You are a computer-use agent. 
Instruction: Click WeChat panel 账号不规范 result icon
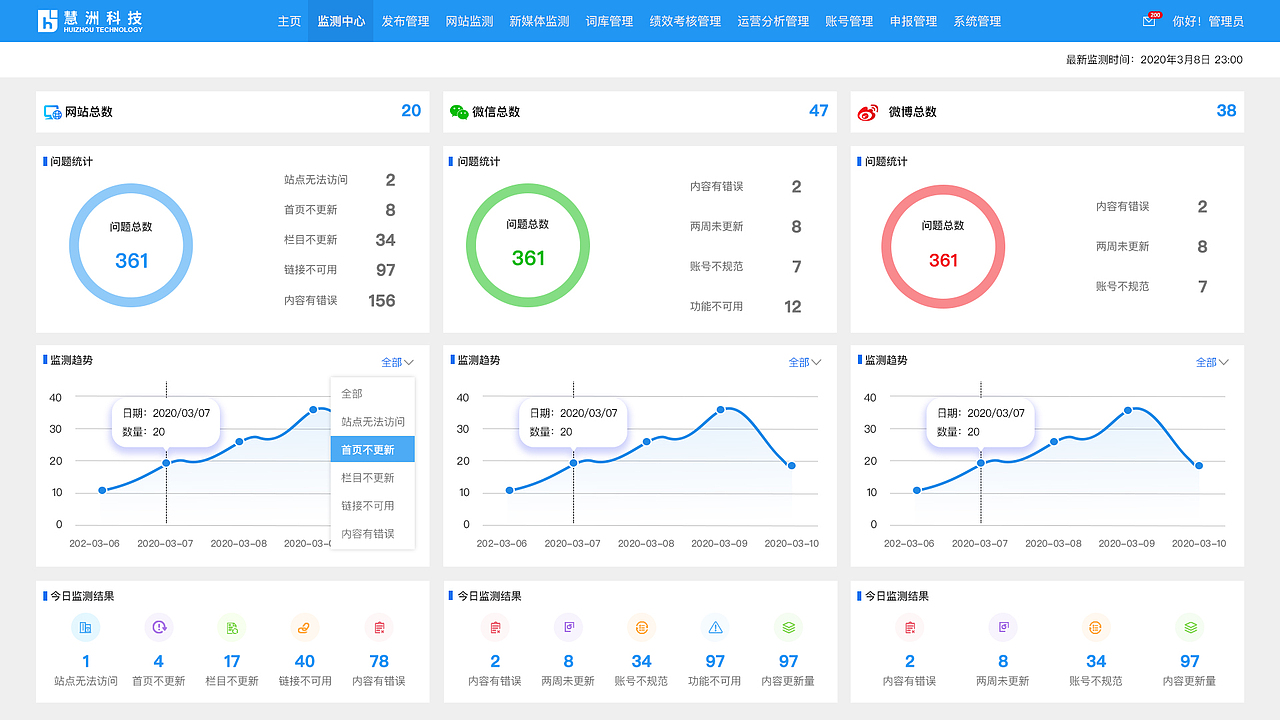tap(642, 627)
